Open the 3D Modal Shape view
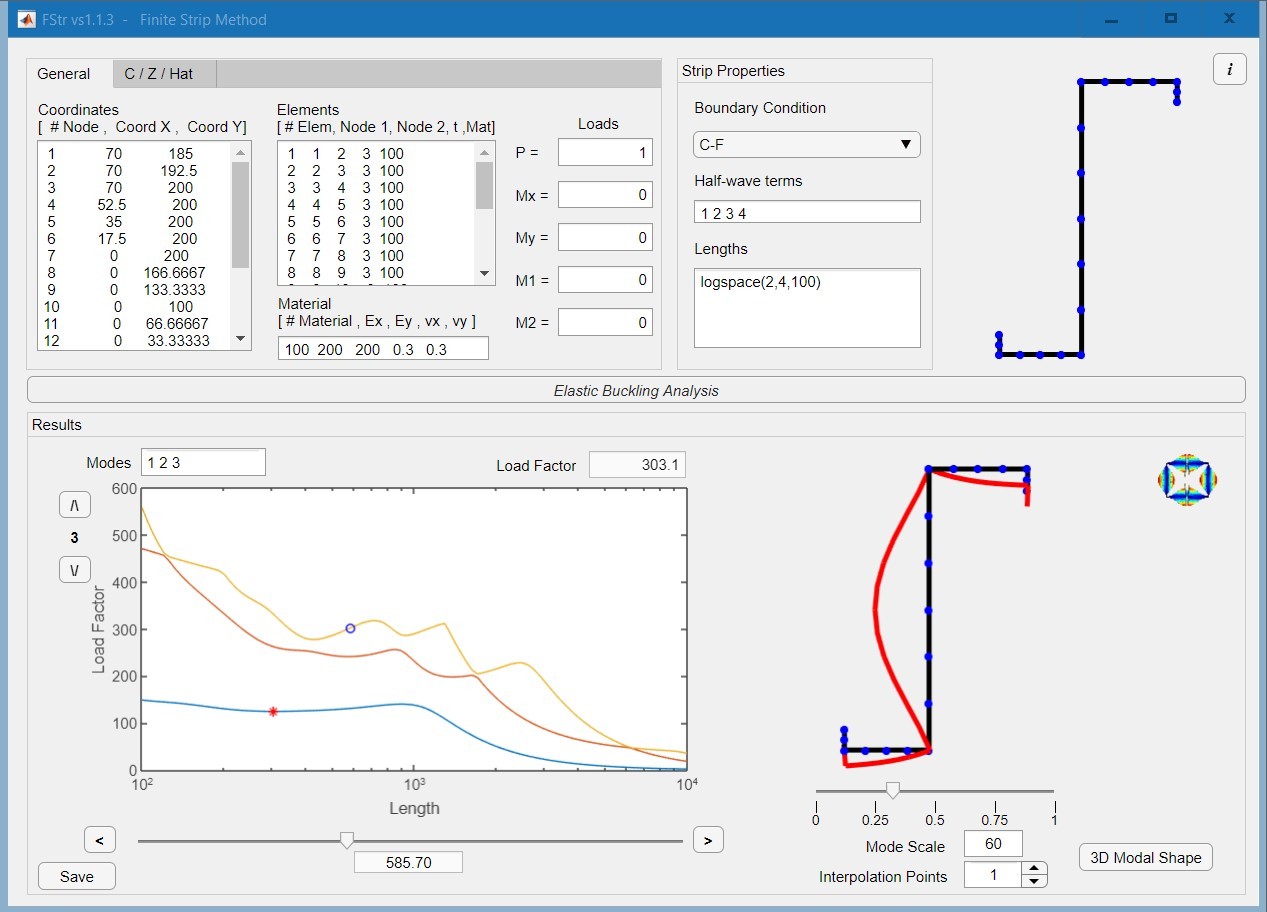 [1146, 857]
